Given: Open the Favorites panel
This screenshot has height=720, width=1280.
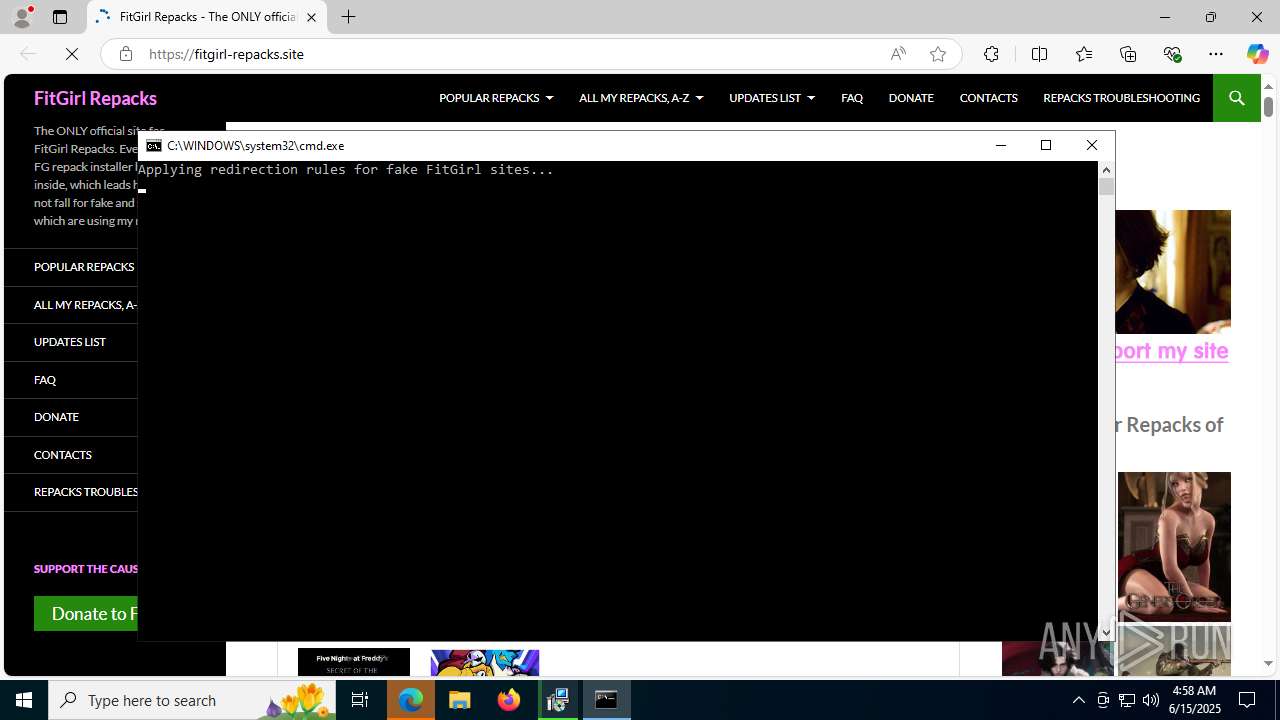Looking at the screenshot, I should tap(1083, 54).
